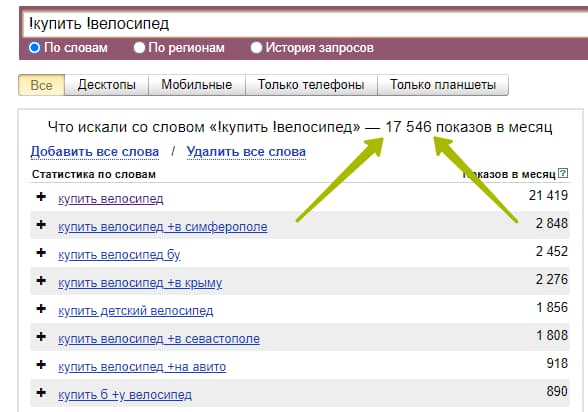The image size is (588, 412).
Task: Open the 'купить велосипед +в севастополе' link
Action: click(x=159, y=339)
